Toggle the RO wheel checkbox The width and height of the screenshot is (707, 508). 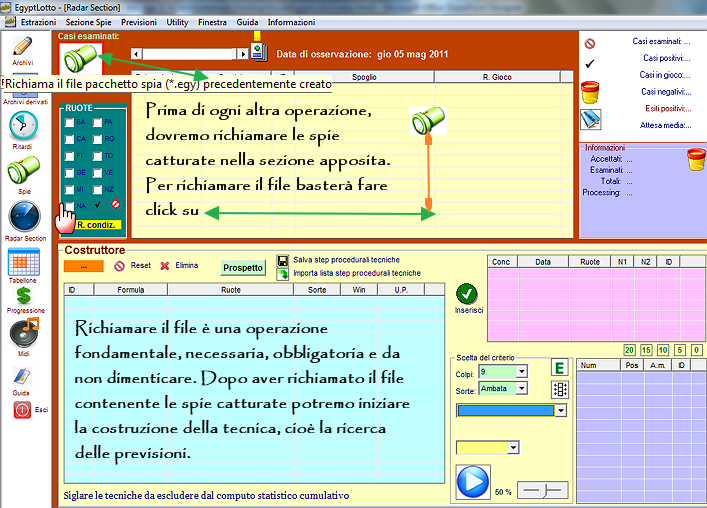coord(97,139)
